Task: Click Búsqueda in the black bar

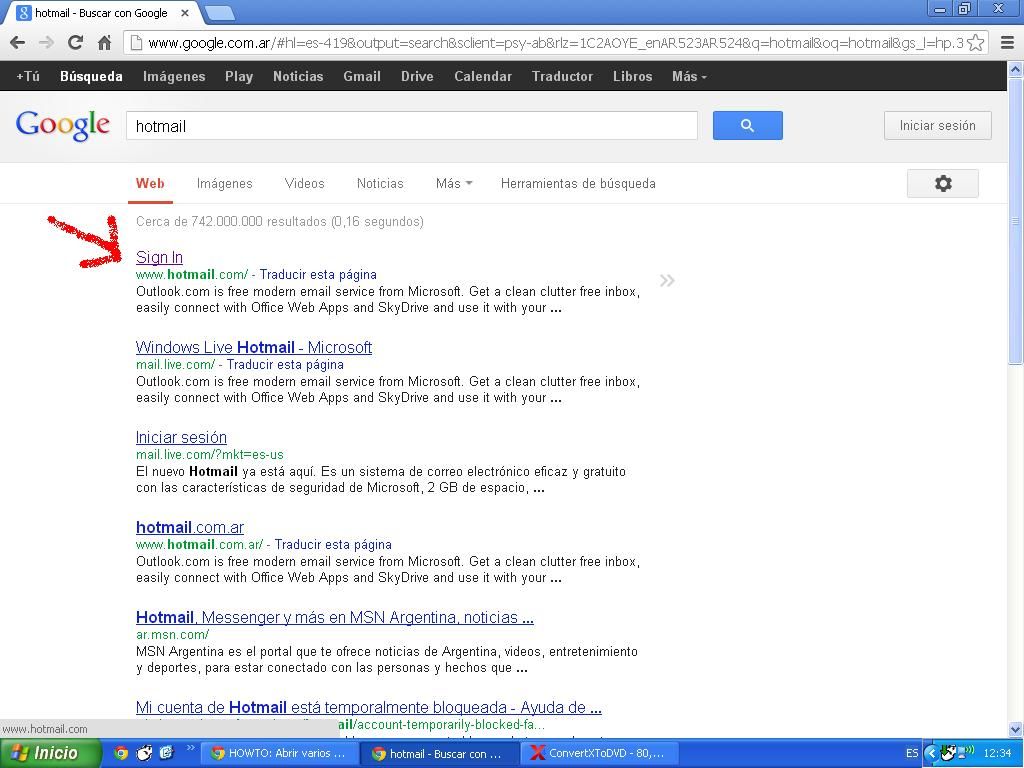Action: (x=91, y=76)
